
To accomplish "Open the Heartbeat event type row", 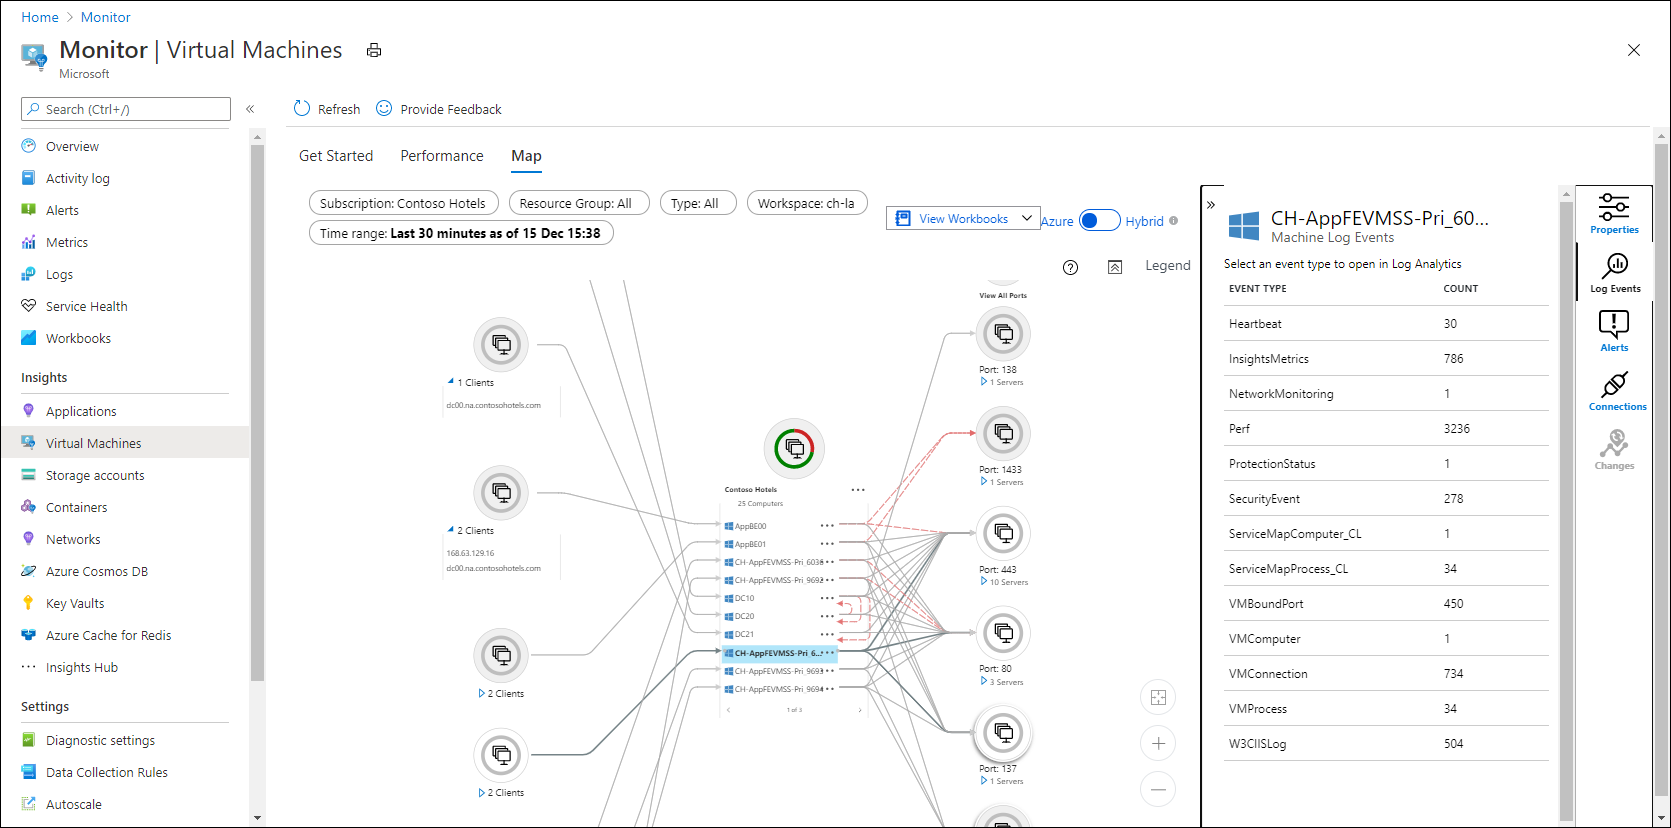I will [1386, 323].
